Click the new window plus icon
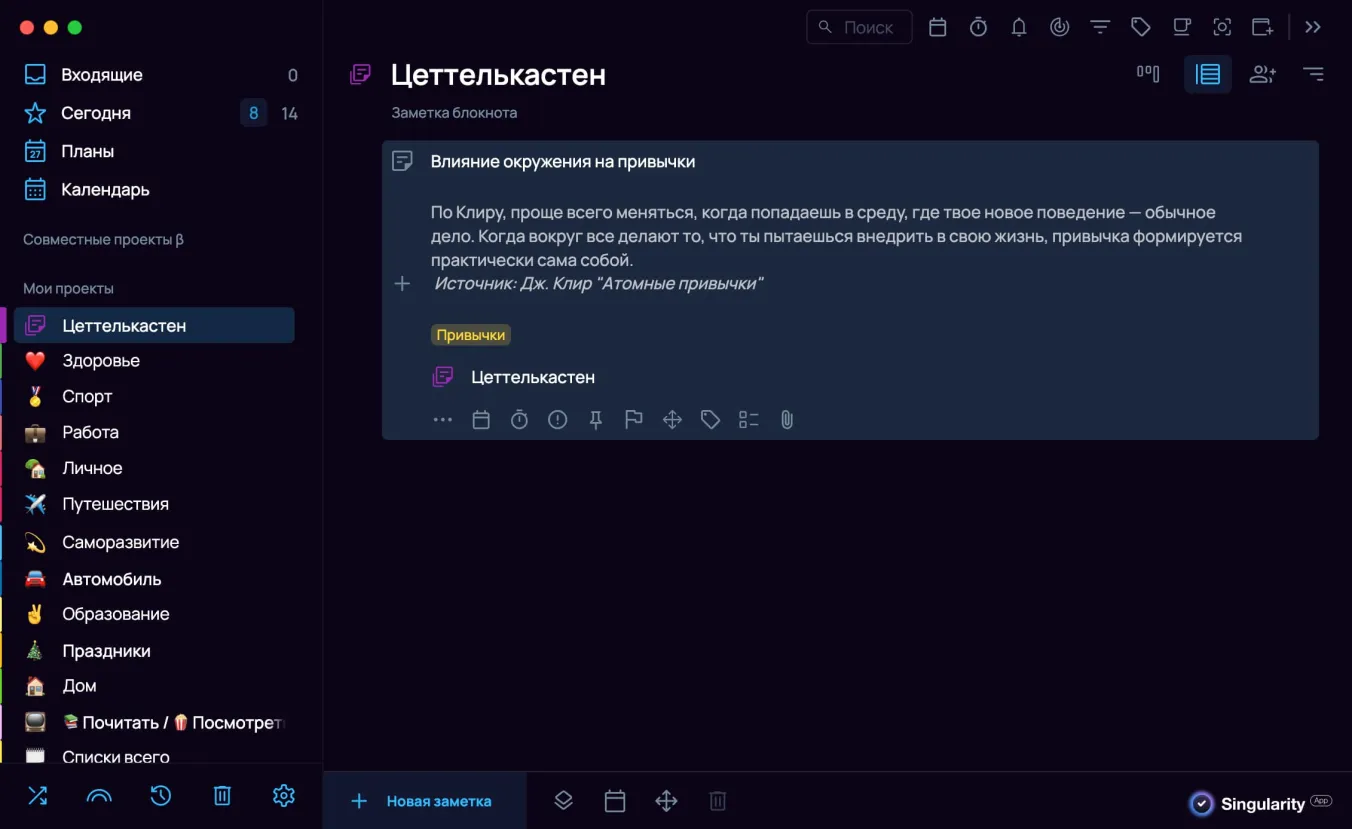The height and width of the screenshot is (829, 1352). click(x=1263, y=27)
